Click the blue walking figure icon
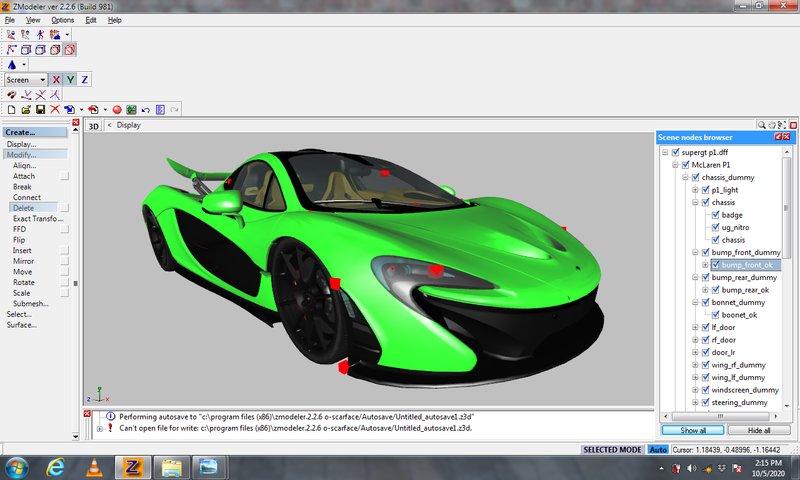Image resolution: width=800 pixels, height=480 pixels. pyautogui.click(x=40, y=35)
